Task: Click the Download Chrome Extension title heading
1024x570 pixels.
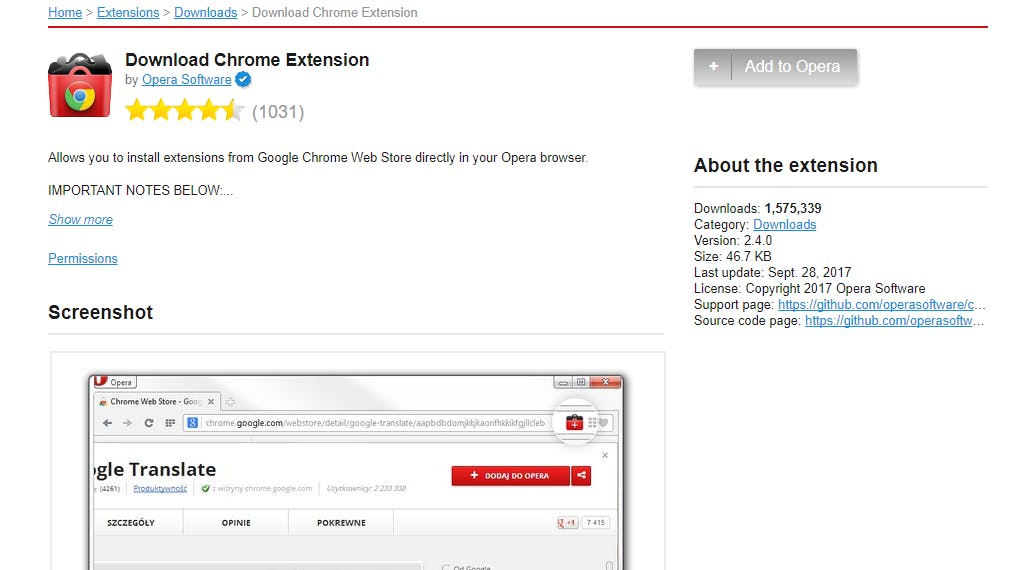Action: [247, 60]
